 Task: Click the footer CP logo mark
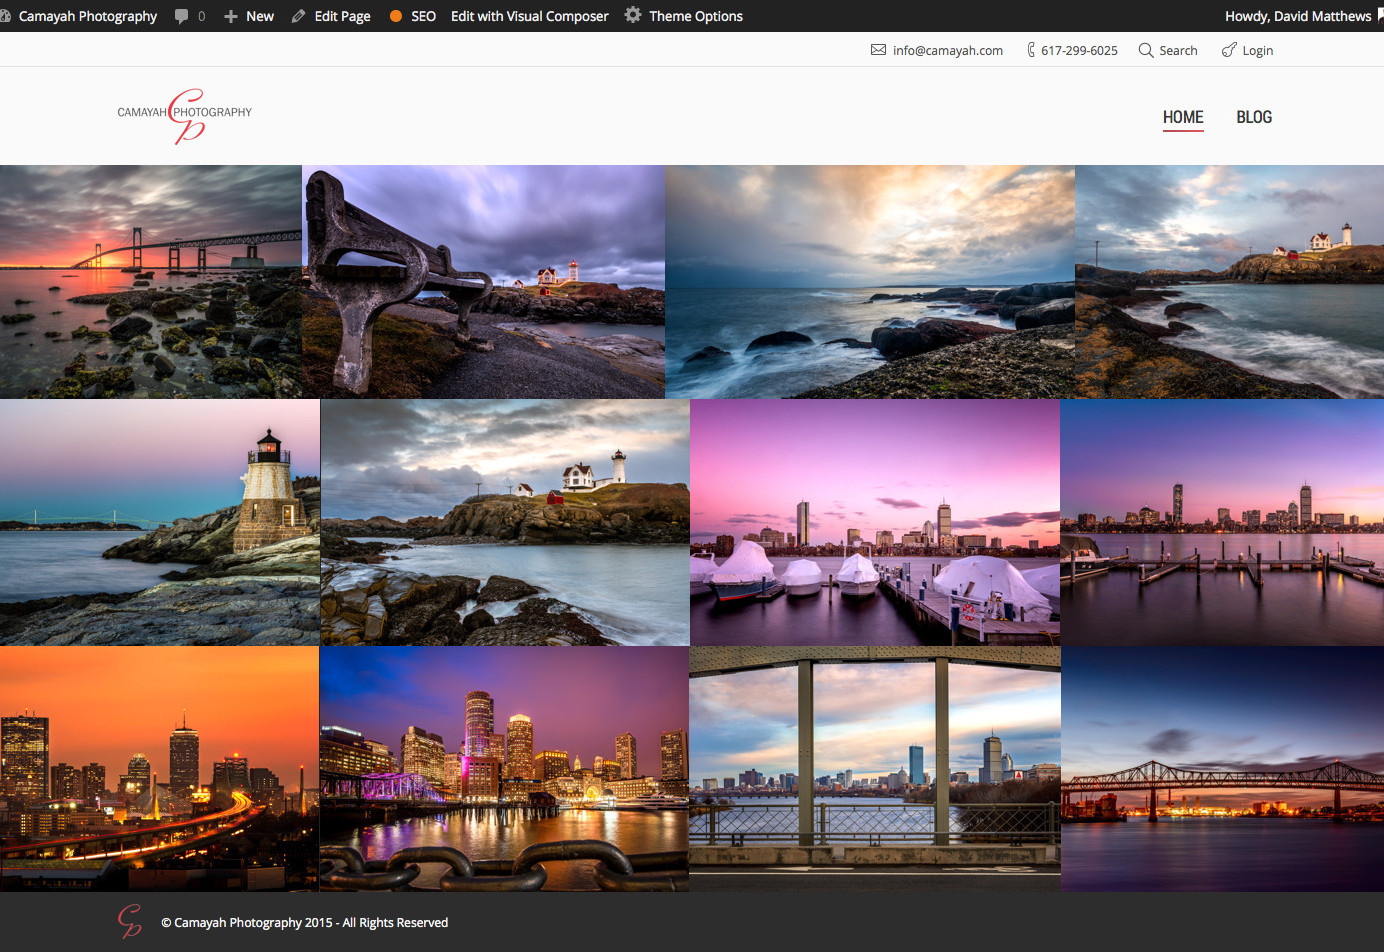tap(129, 921)
